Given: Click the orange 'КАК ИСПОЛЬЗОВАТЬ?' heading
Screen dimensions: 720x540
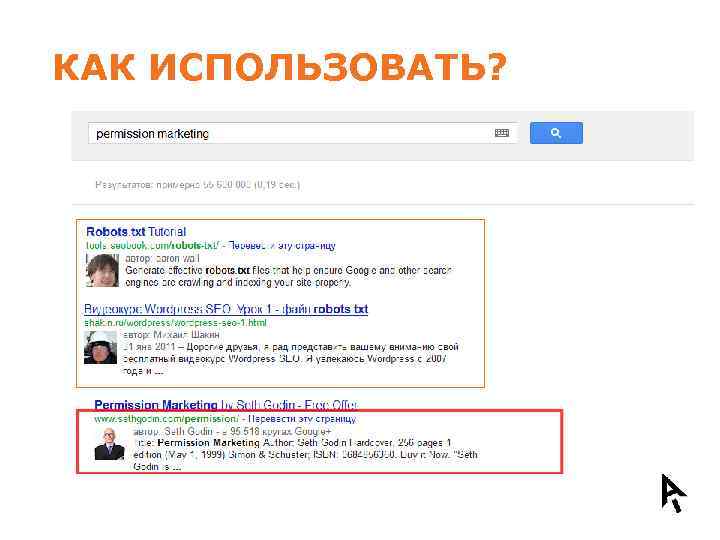Looking at the screenshot, I should [280, 68].
